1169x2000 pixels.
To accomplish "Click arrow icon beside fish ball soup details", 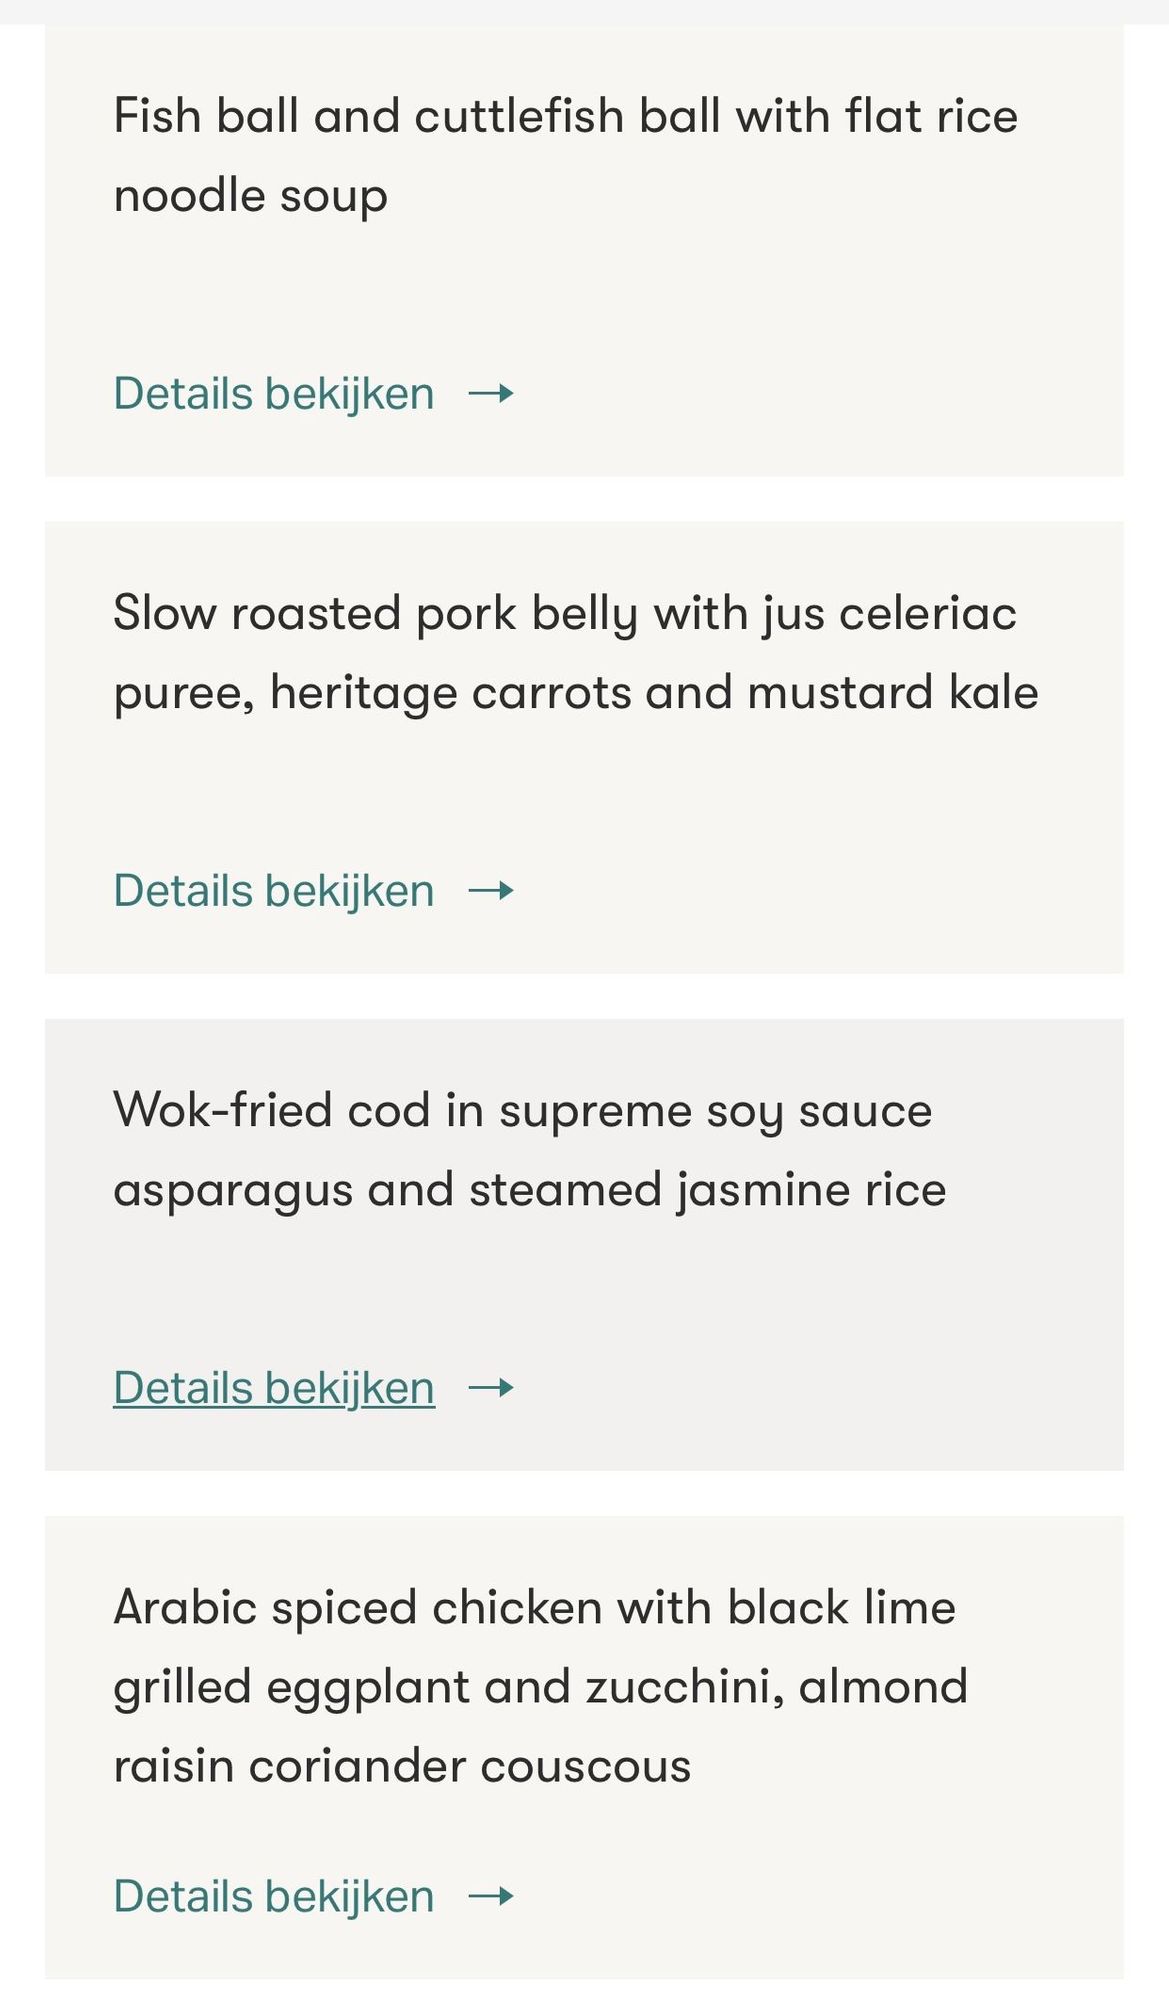I will point(491,394).
